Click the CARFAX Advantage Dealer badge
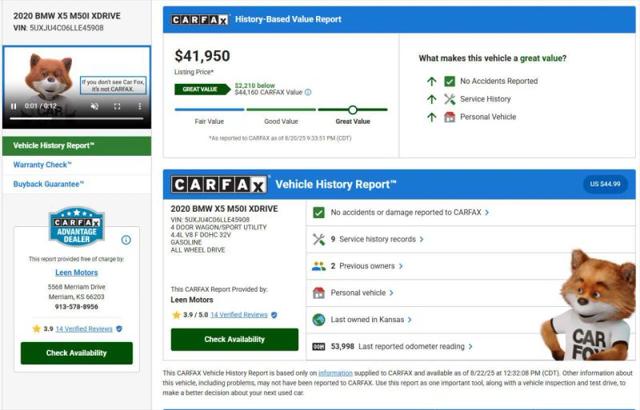Screen dimensions: 640x410 pyautogui.click(x=77, y=227)
